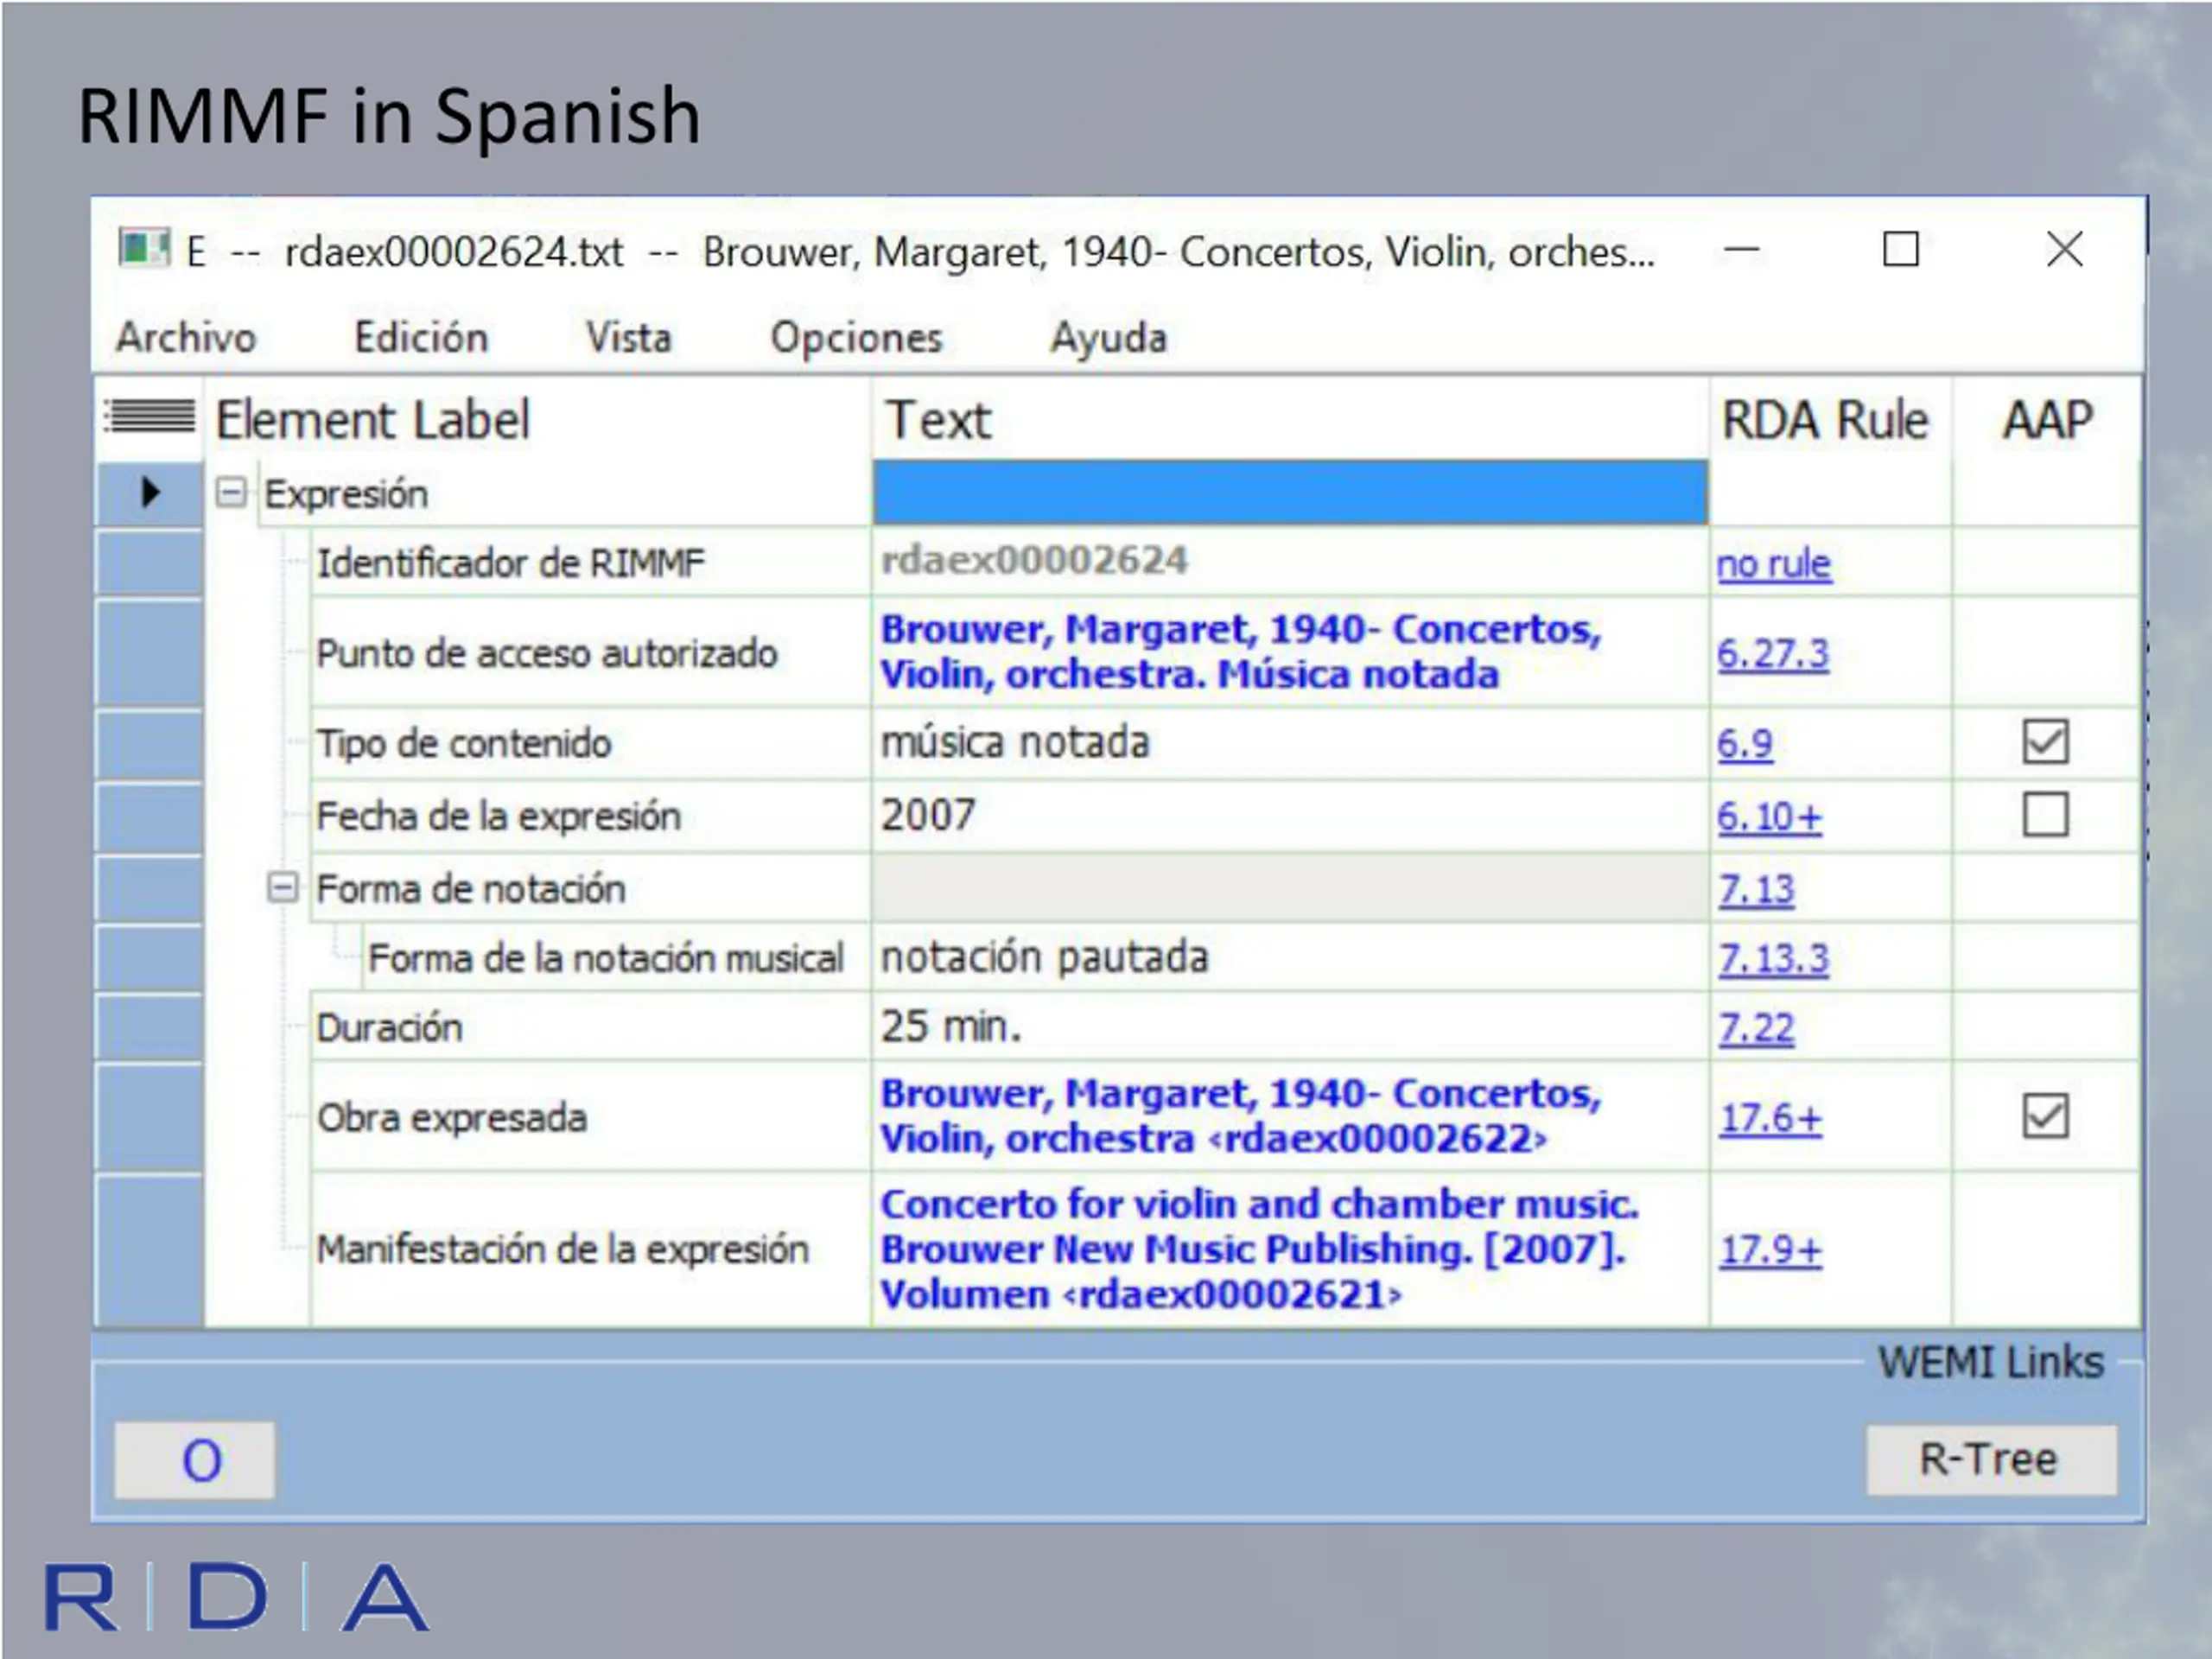2212x1659 pixels.
Task: Open the Edición menu
Action: (x=421, y=338)
